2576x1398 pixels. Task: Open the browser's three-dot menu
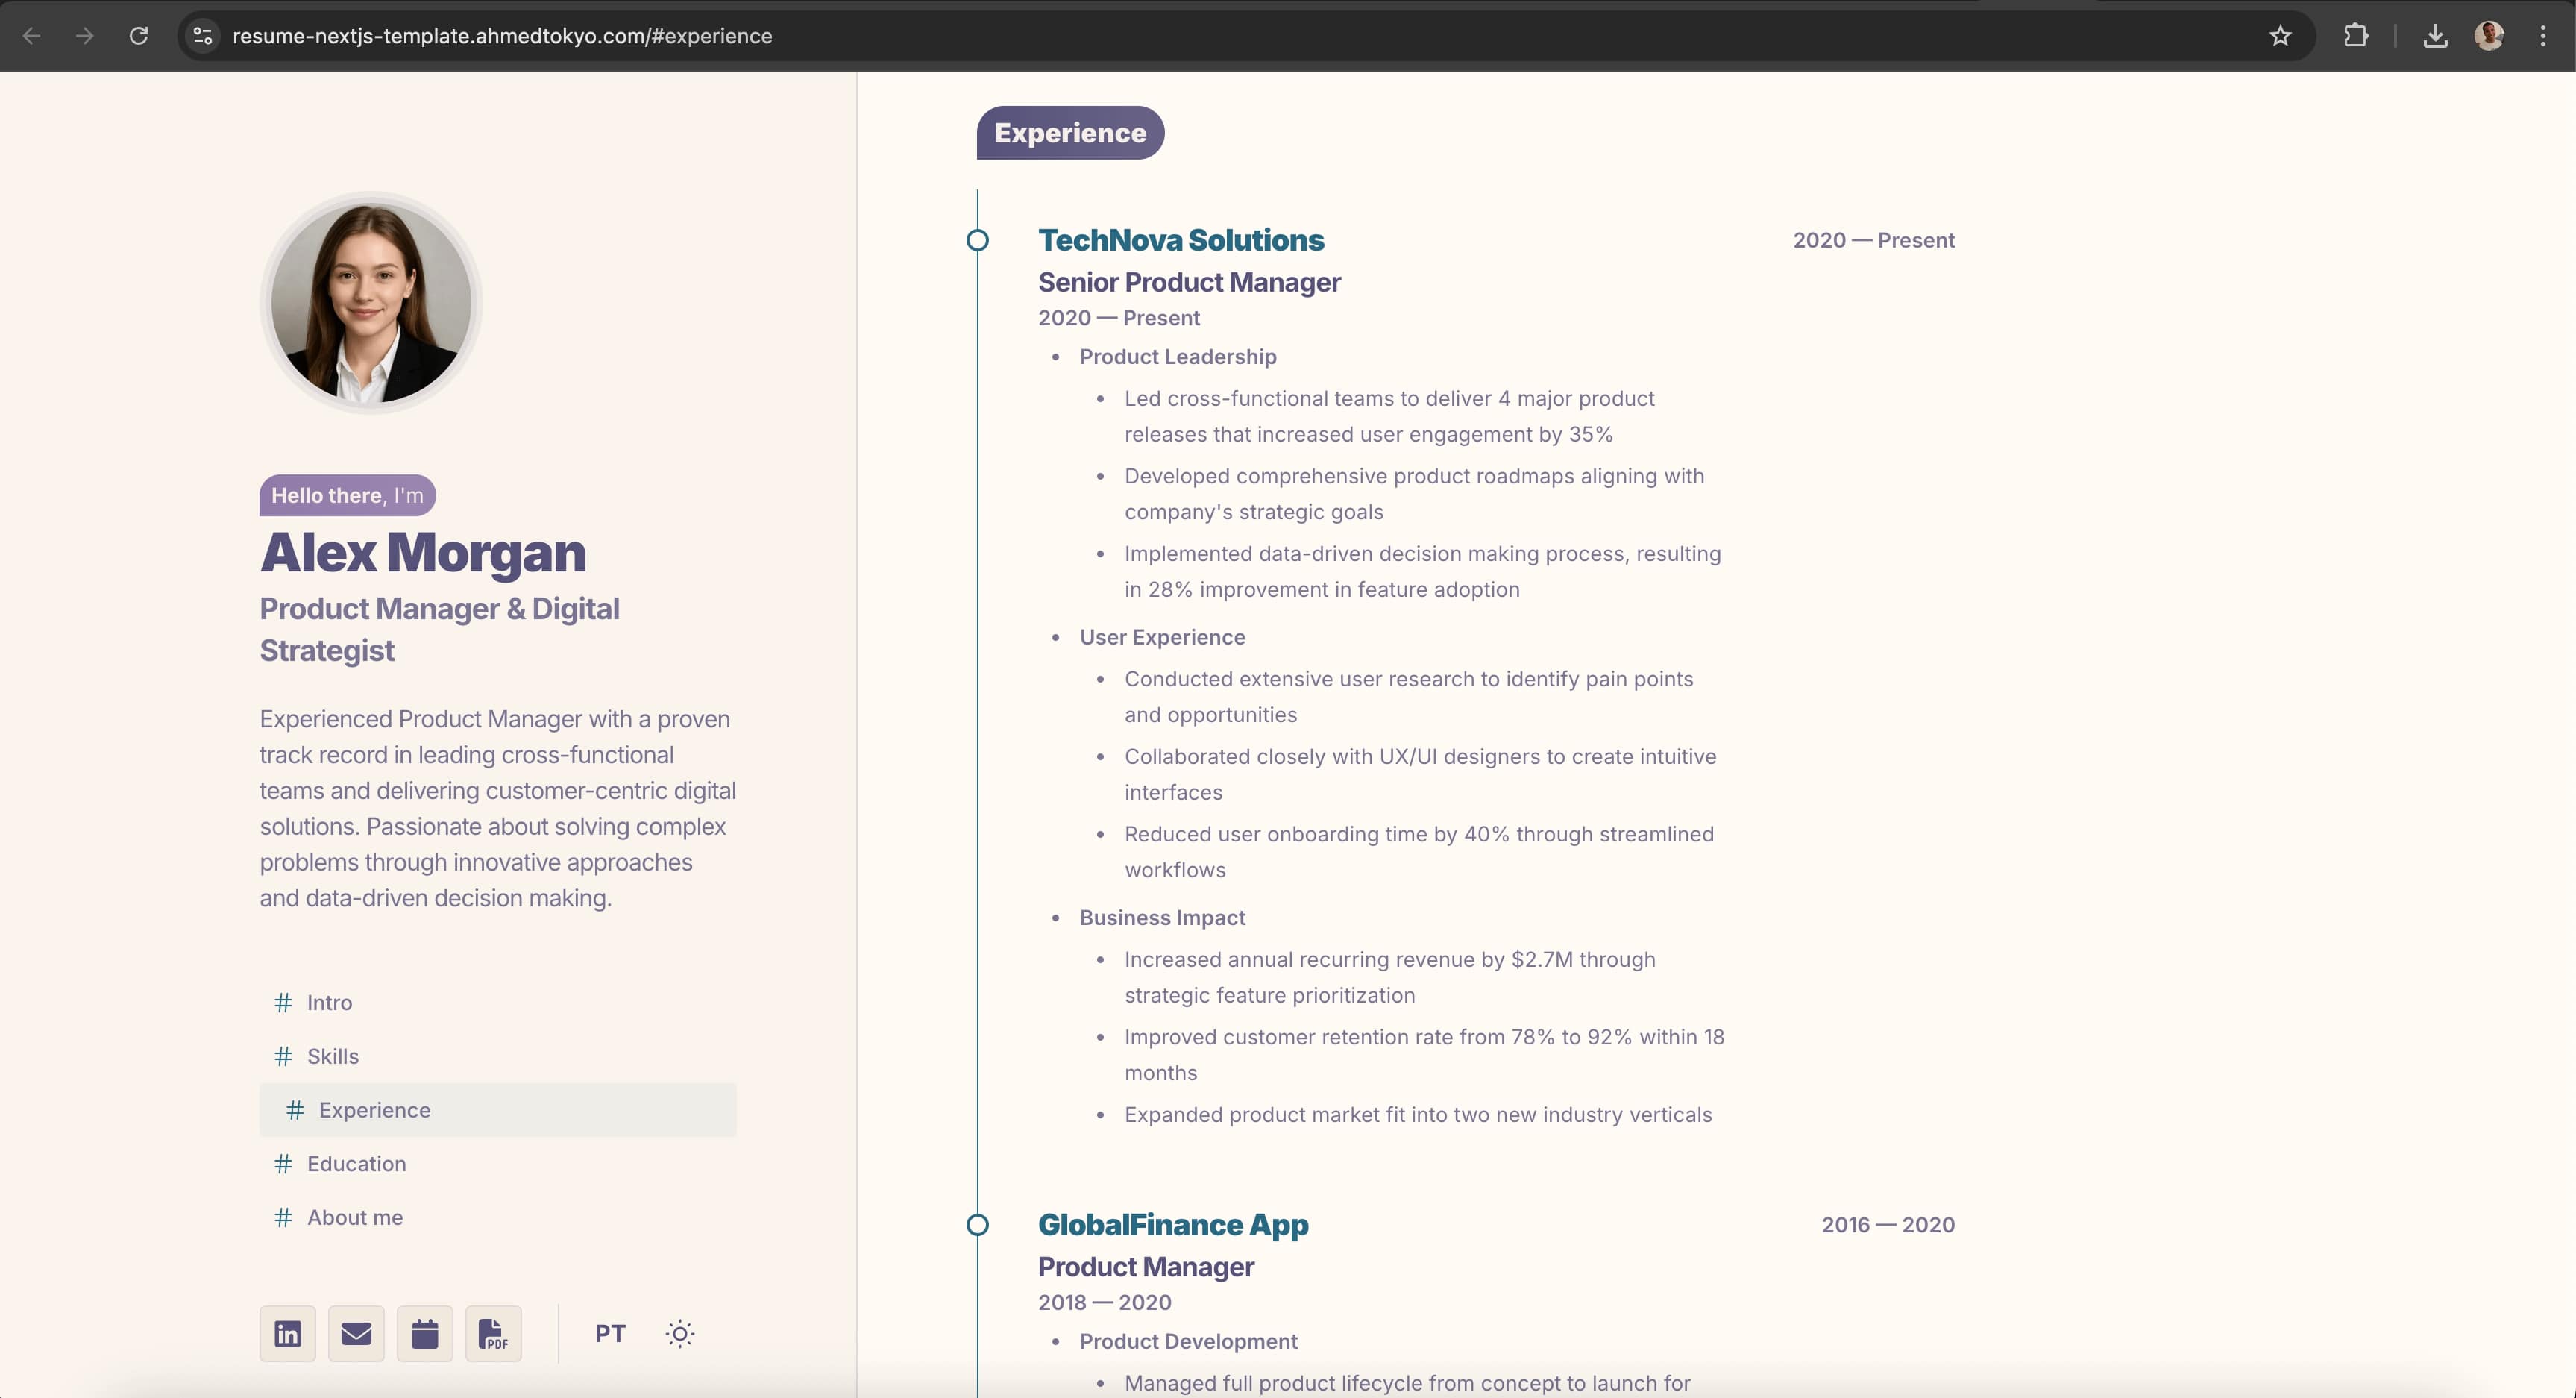pyautogui.click(x=2544, y=35)
